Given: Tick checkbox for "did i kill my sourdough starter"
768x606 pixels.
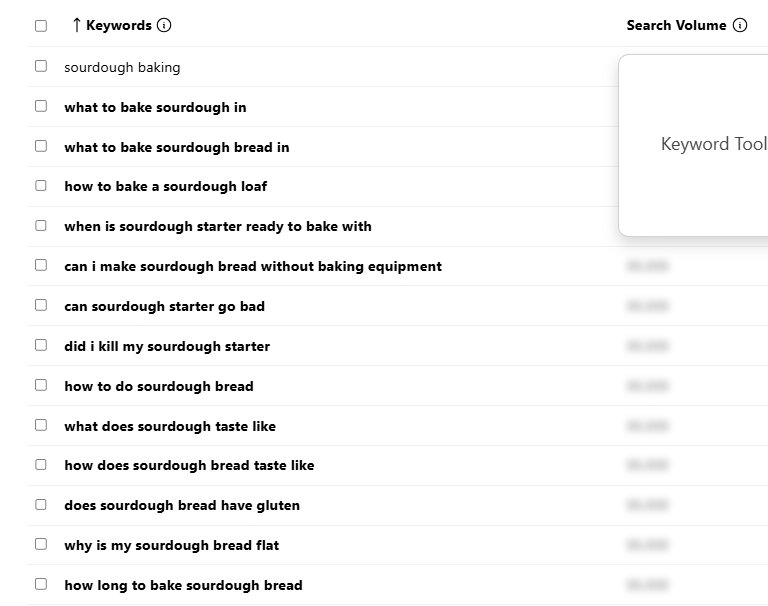Looking at the screenshot, I should click(x=41, y=345).
